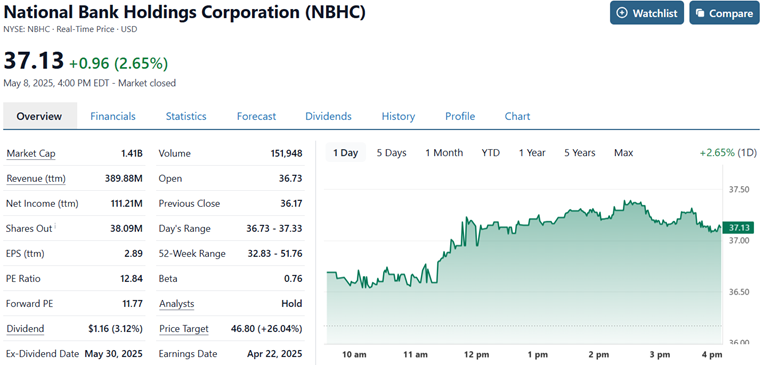Select the 5 Days chart range
Viewport: 780px width, 365px height.
(x=391, y=153)
